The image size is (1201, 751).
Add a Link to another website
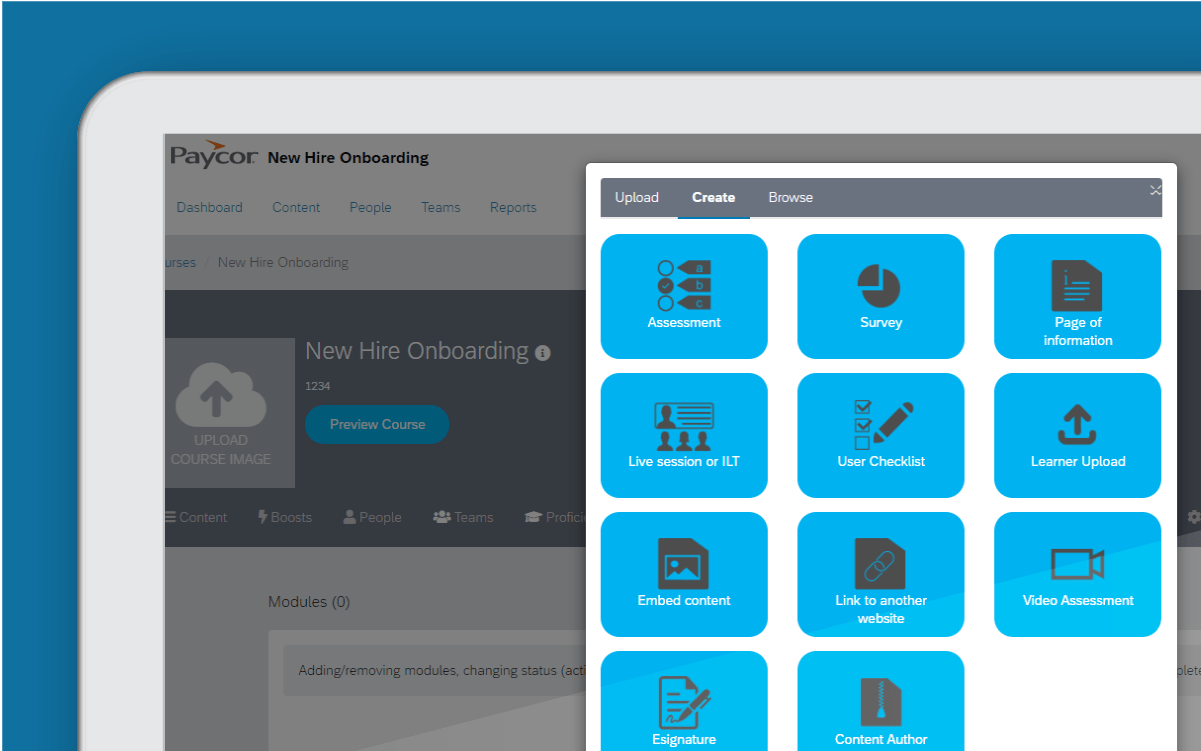[x=881, y=574]
